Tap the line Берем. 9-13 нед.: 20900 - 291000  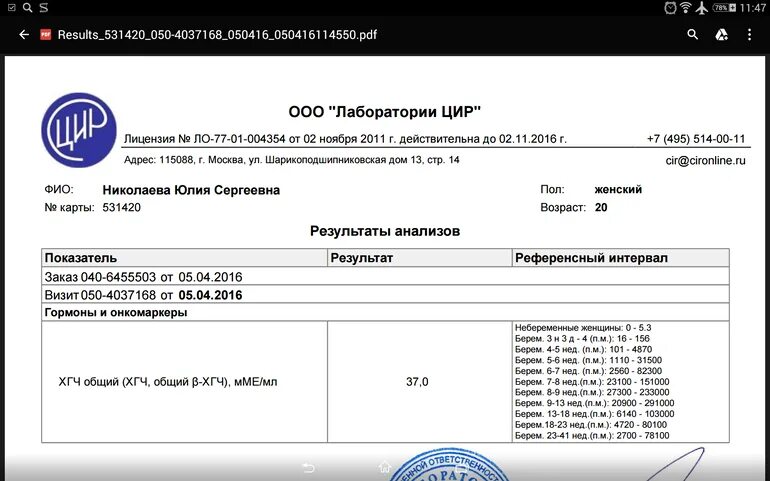pos(594,403)
